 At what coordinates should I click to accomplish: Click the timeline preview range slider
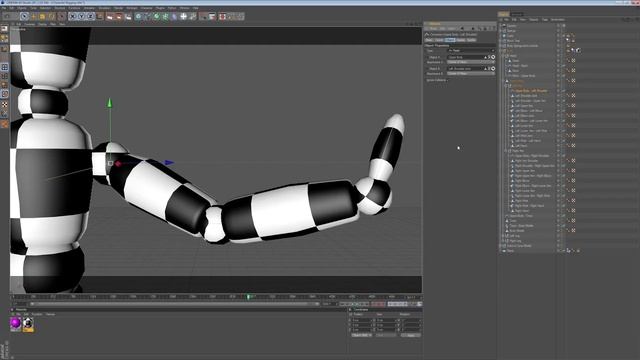175,304
